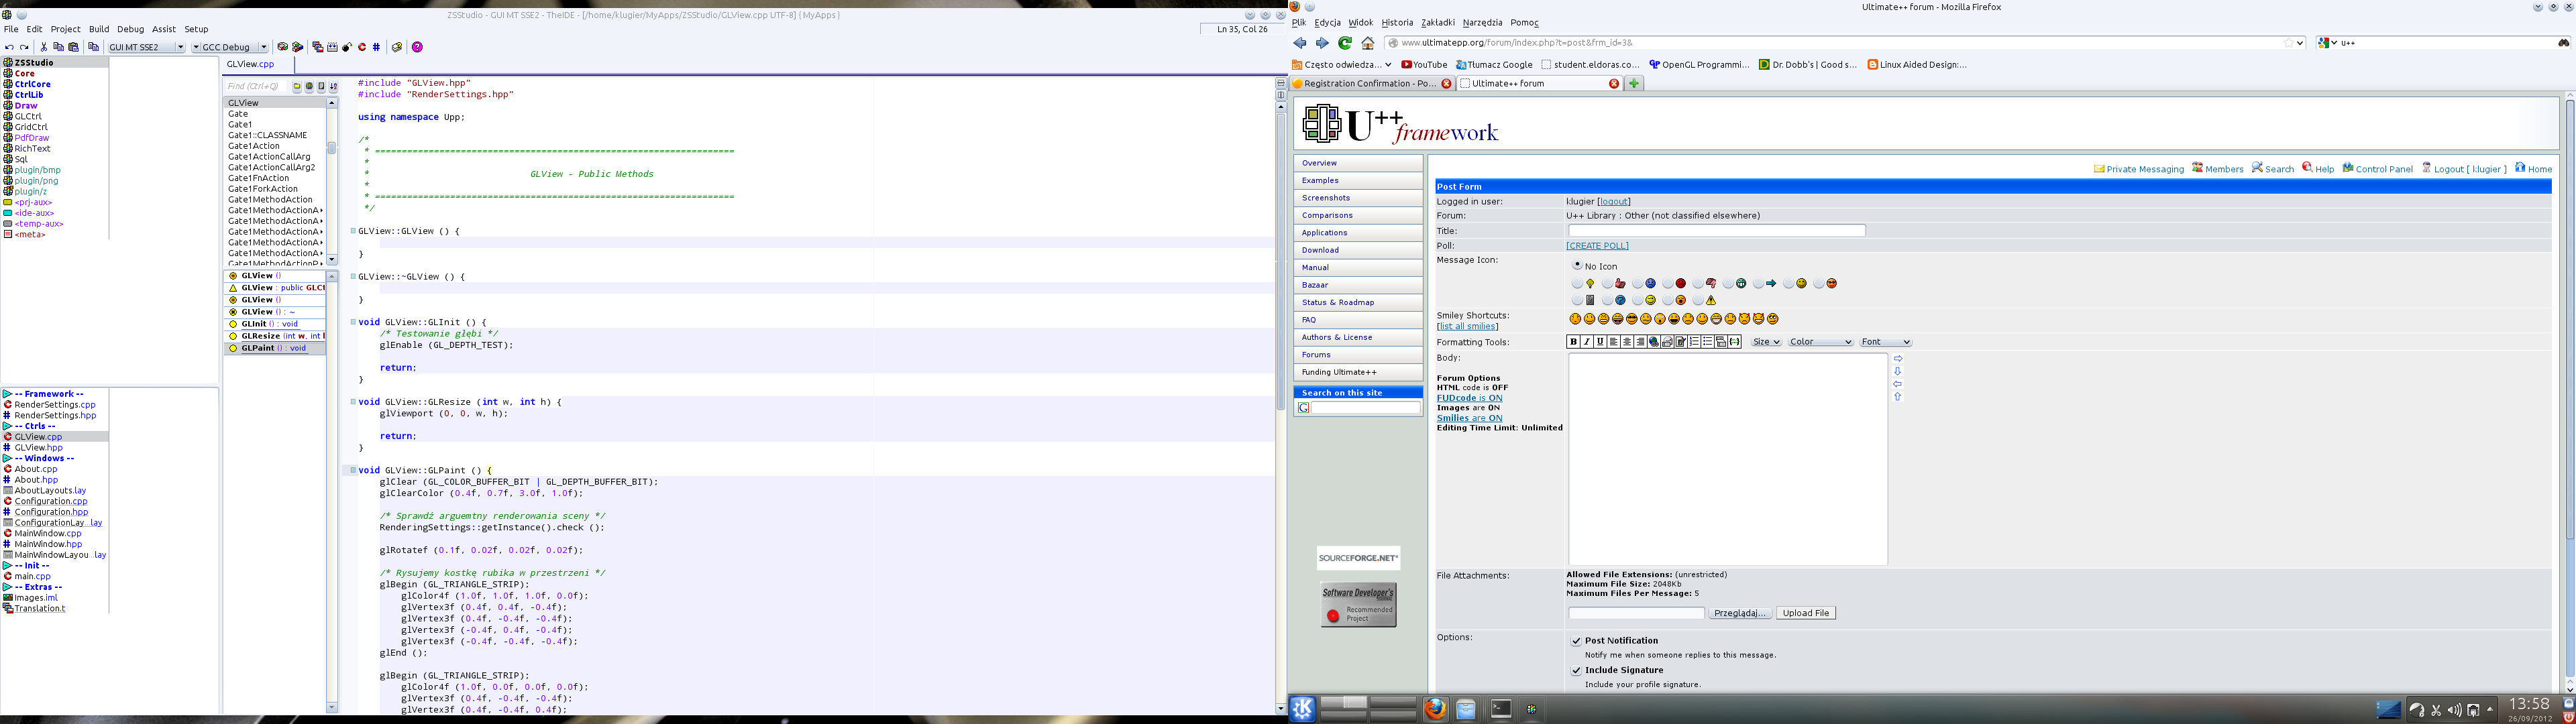Image resolution: width=2576 pixels, height=724 pixels.
Task: Open the GCC Debug build mode dropdown
Action: coord(264,47)
